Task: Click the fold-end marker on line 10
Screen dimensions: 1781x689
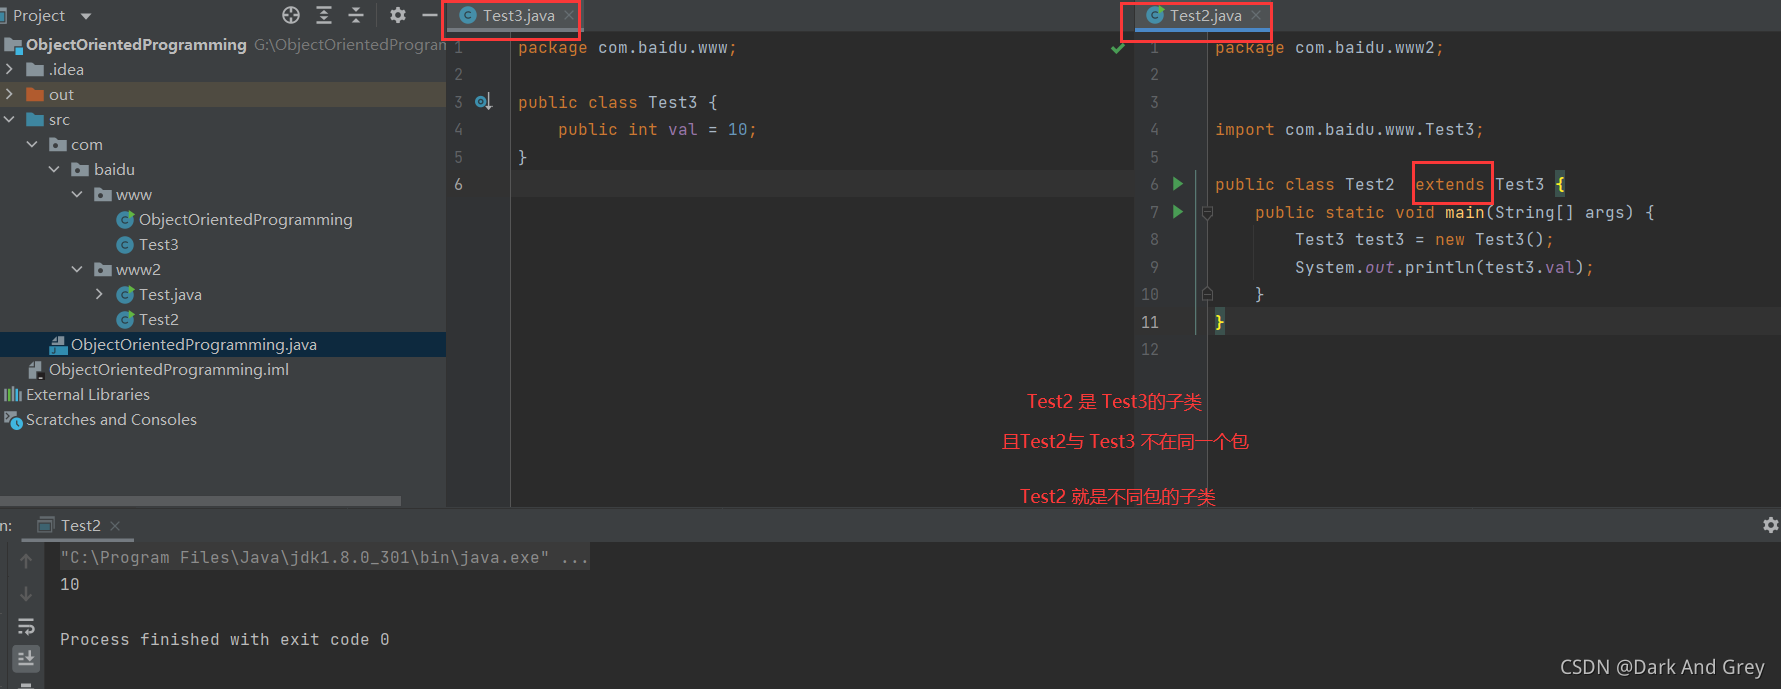Action: click(1207, 294)
